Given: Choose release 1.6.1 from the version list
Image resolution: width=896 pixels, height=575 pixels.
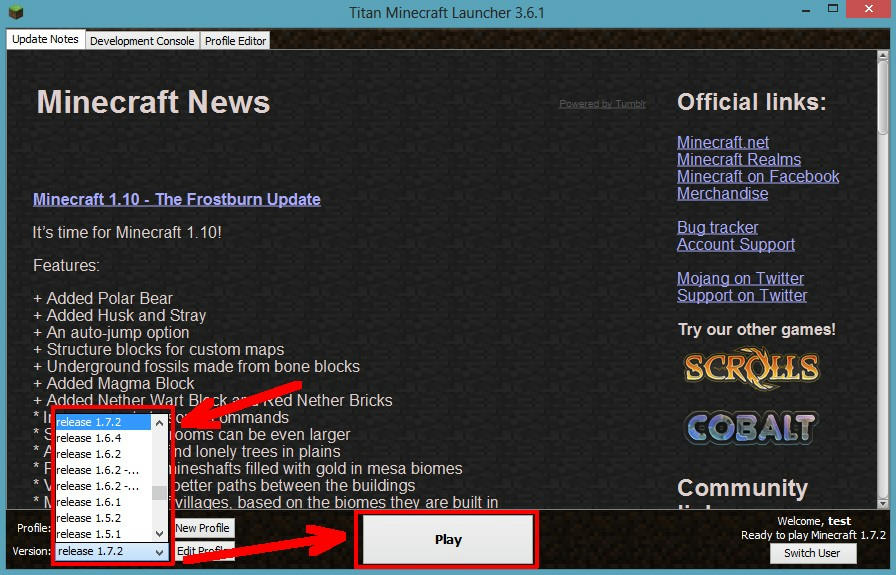Looking at the screenshot, I should tap(103, 502).
